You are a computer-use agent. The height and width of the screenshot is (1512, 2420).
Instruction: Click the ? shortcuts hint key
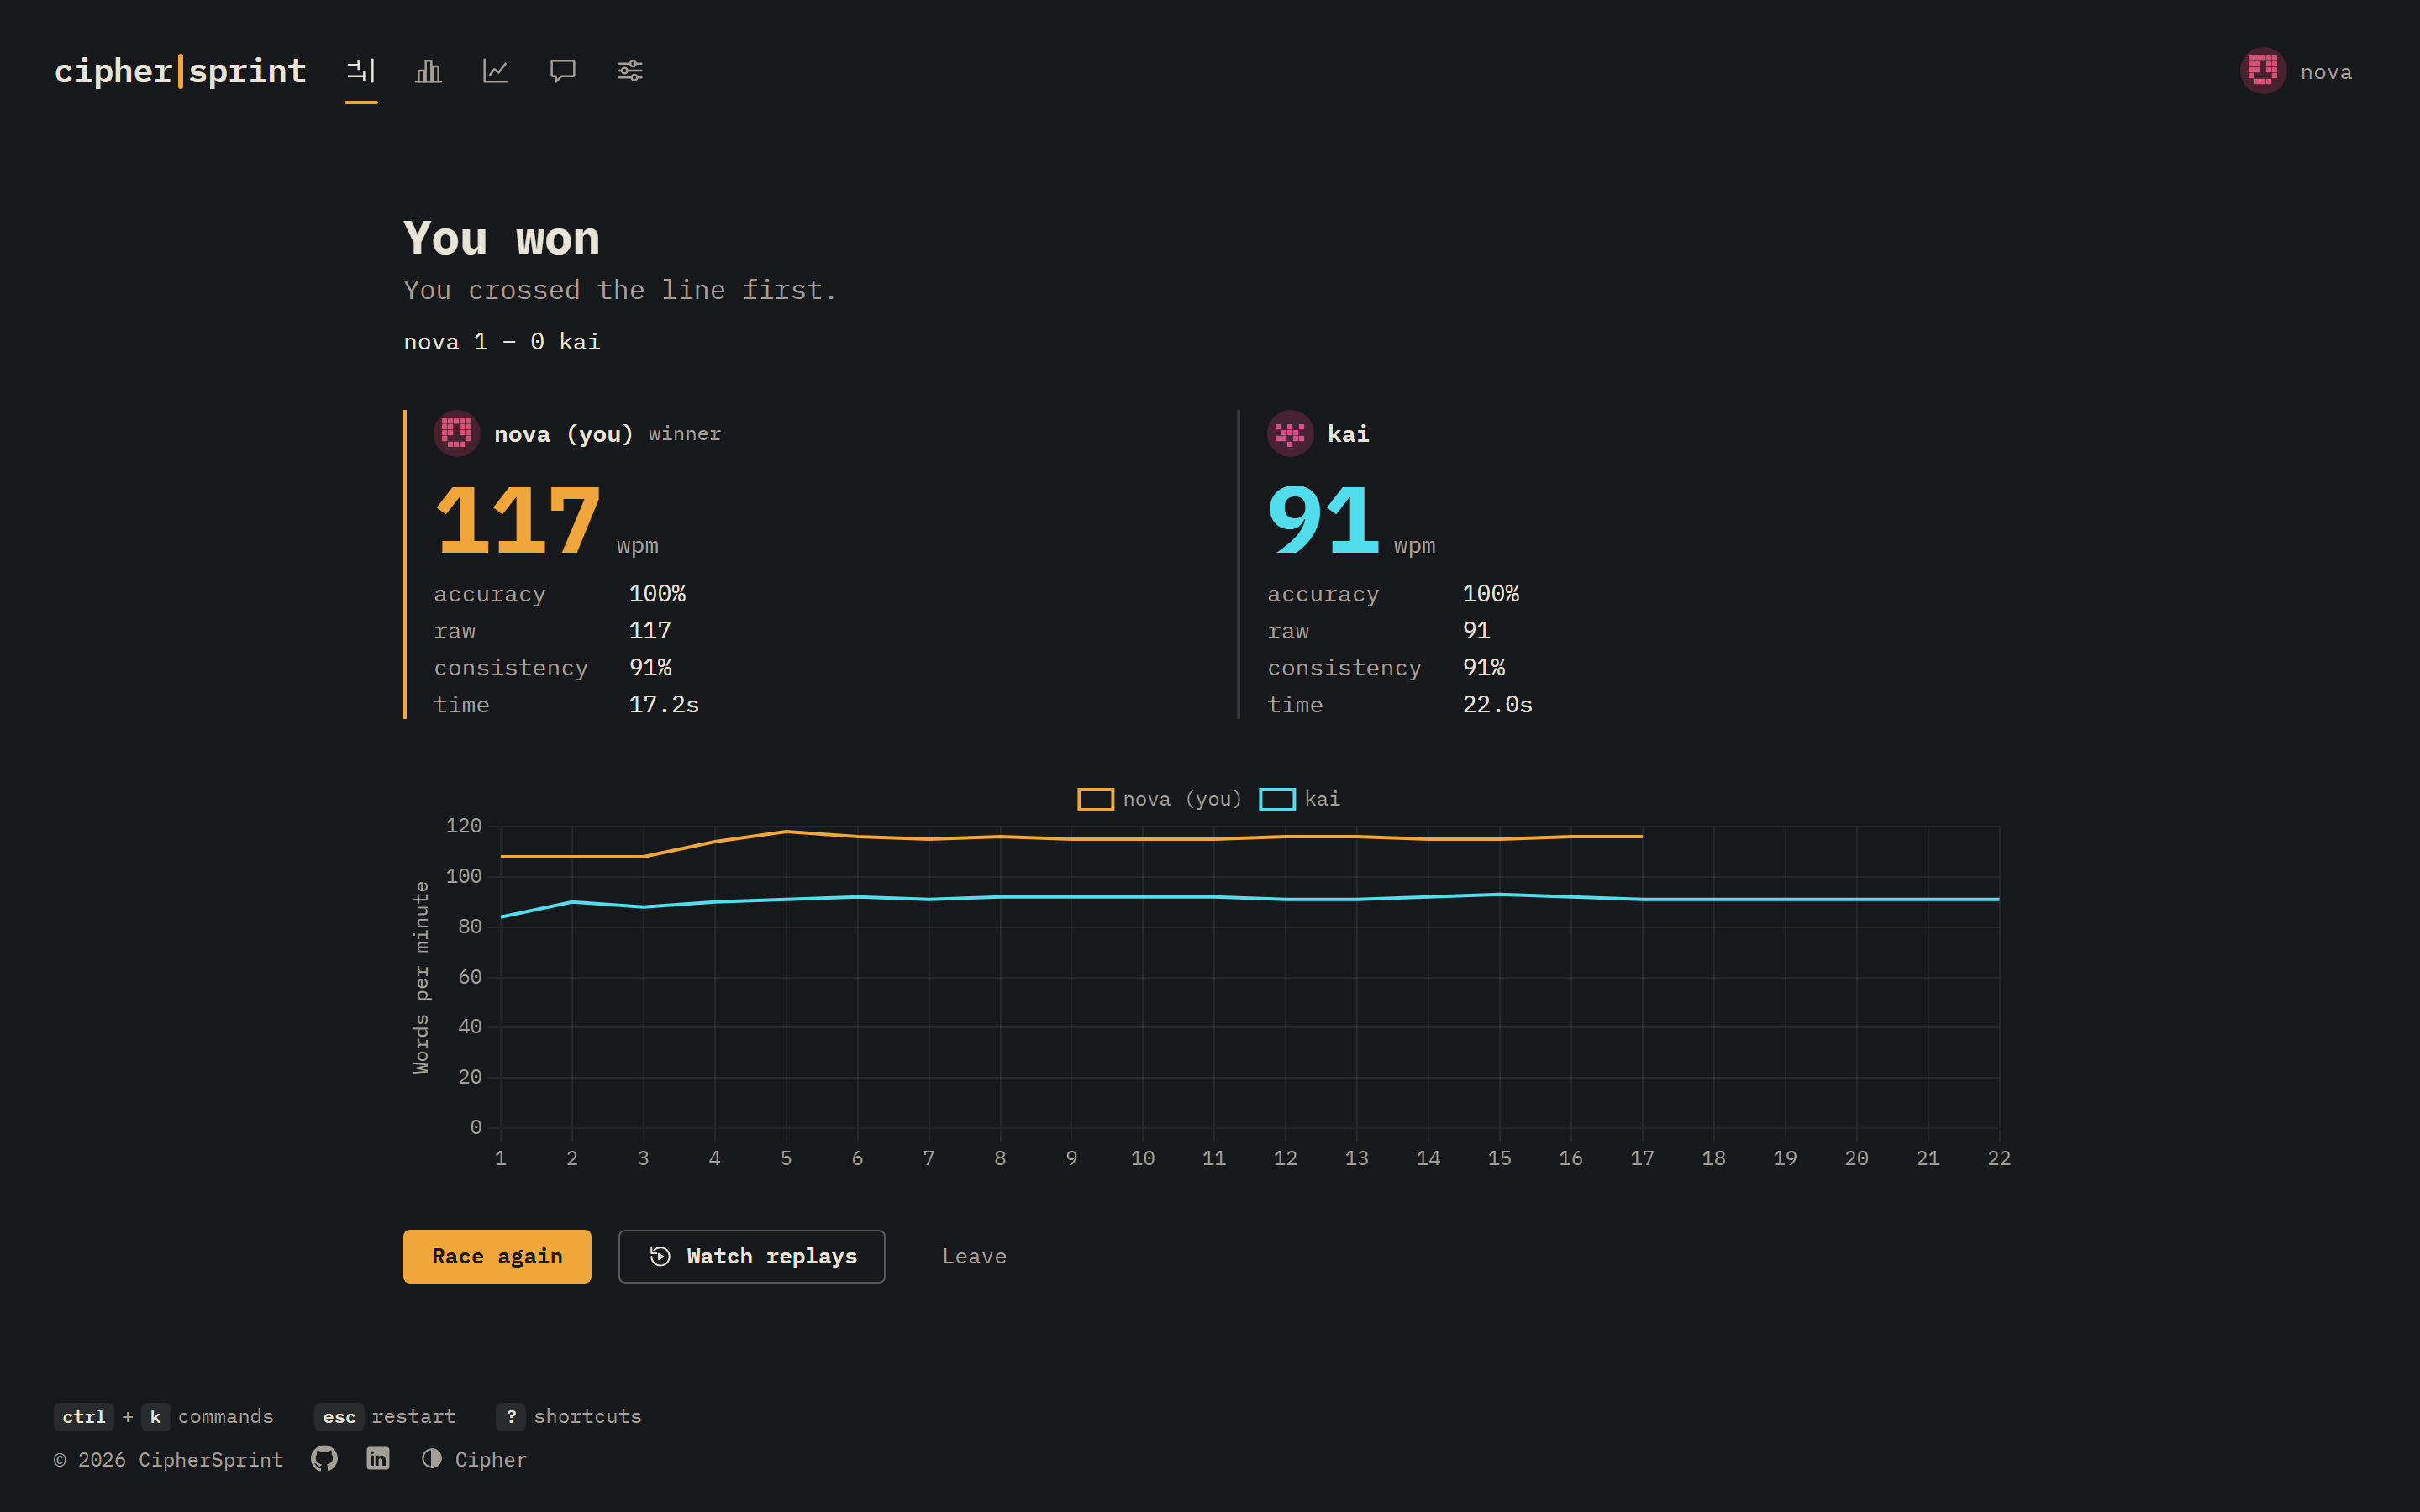[x=511, y=1416]
